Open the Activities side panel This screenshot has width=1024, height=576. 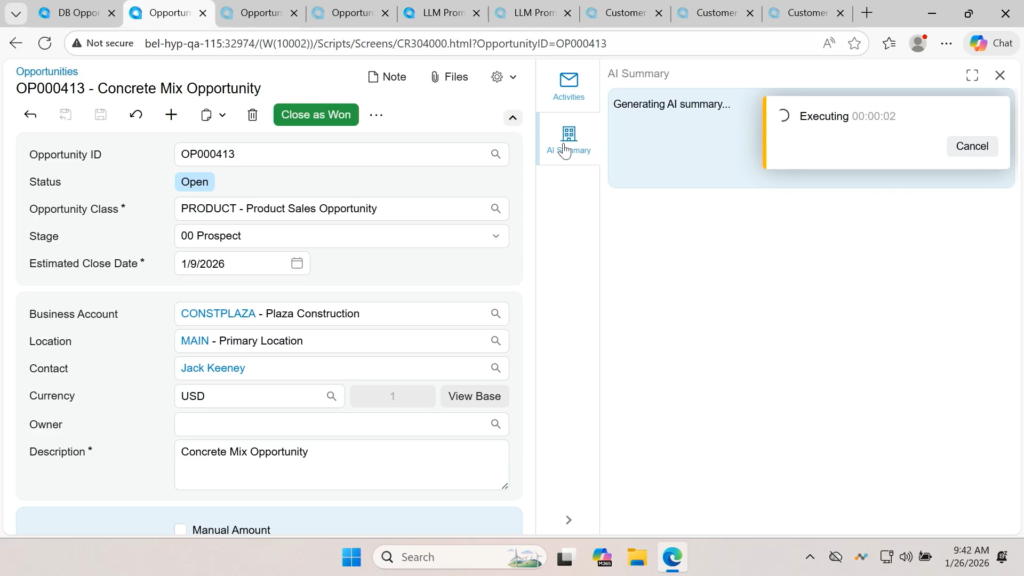coord(568,86)
